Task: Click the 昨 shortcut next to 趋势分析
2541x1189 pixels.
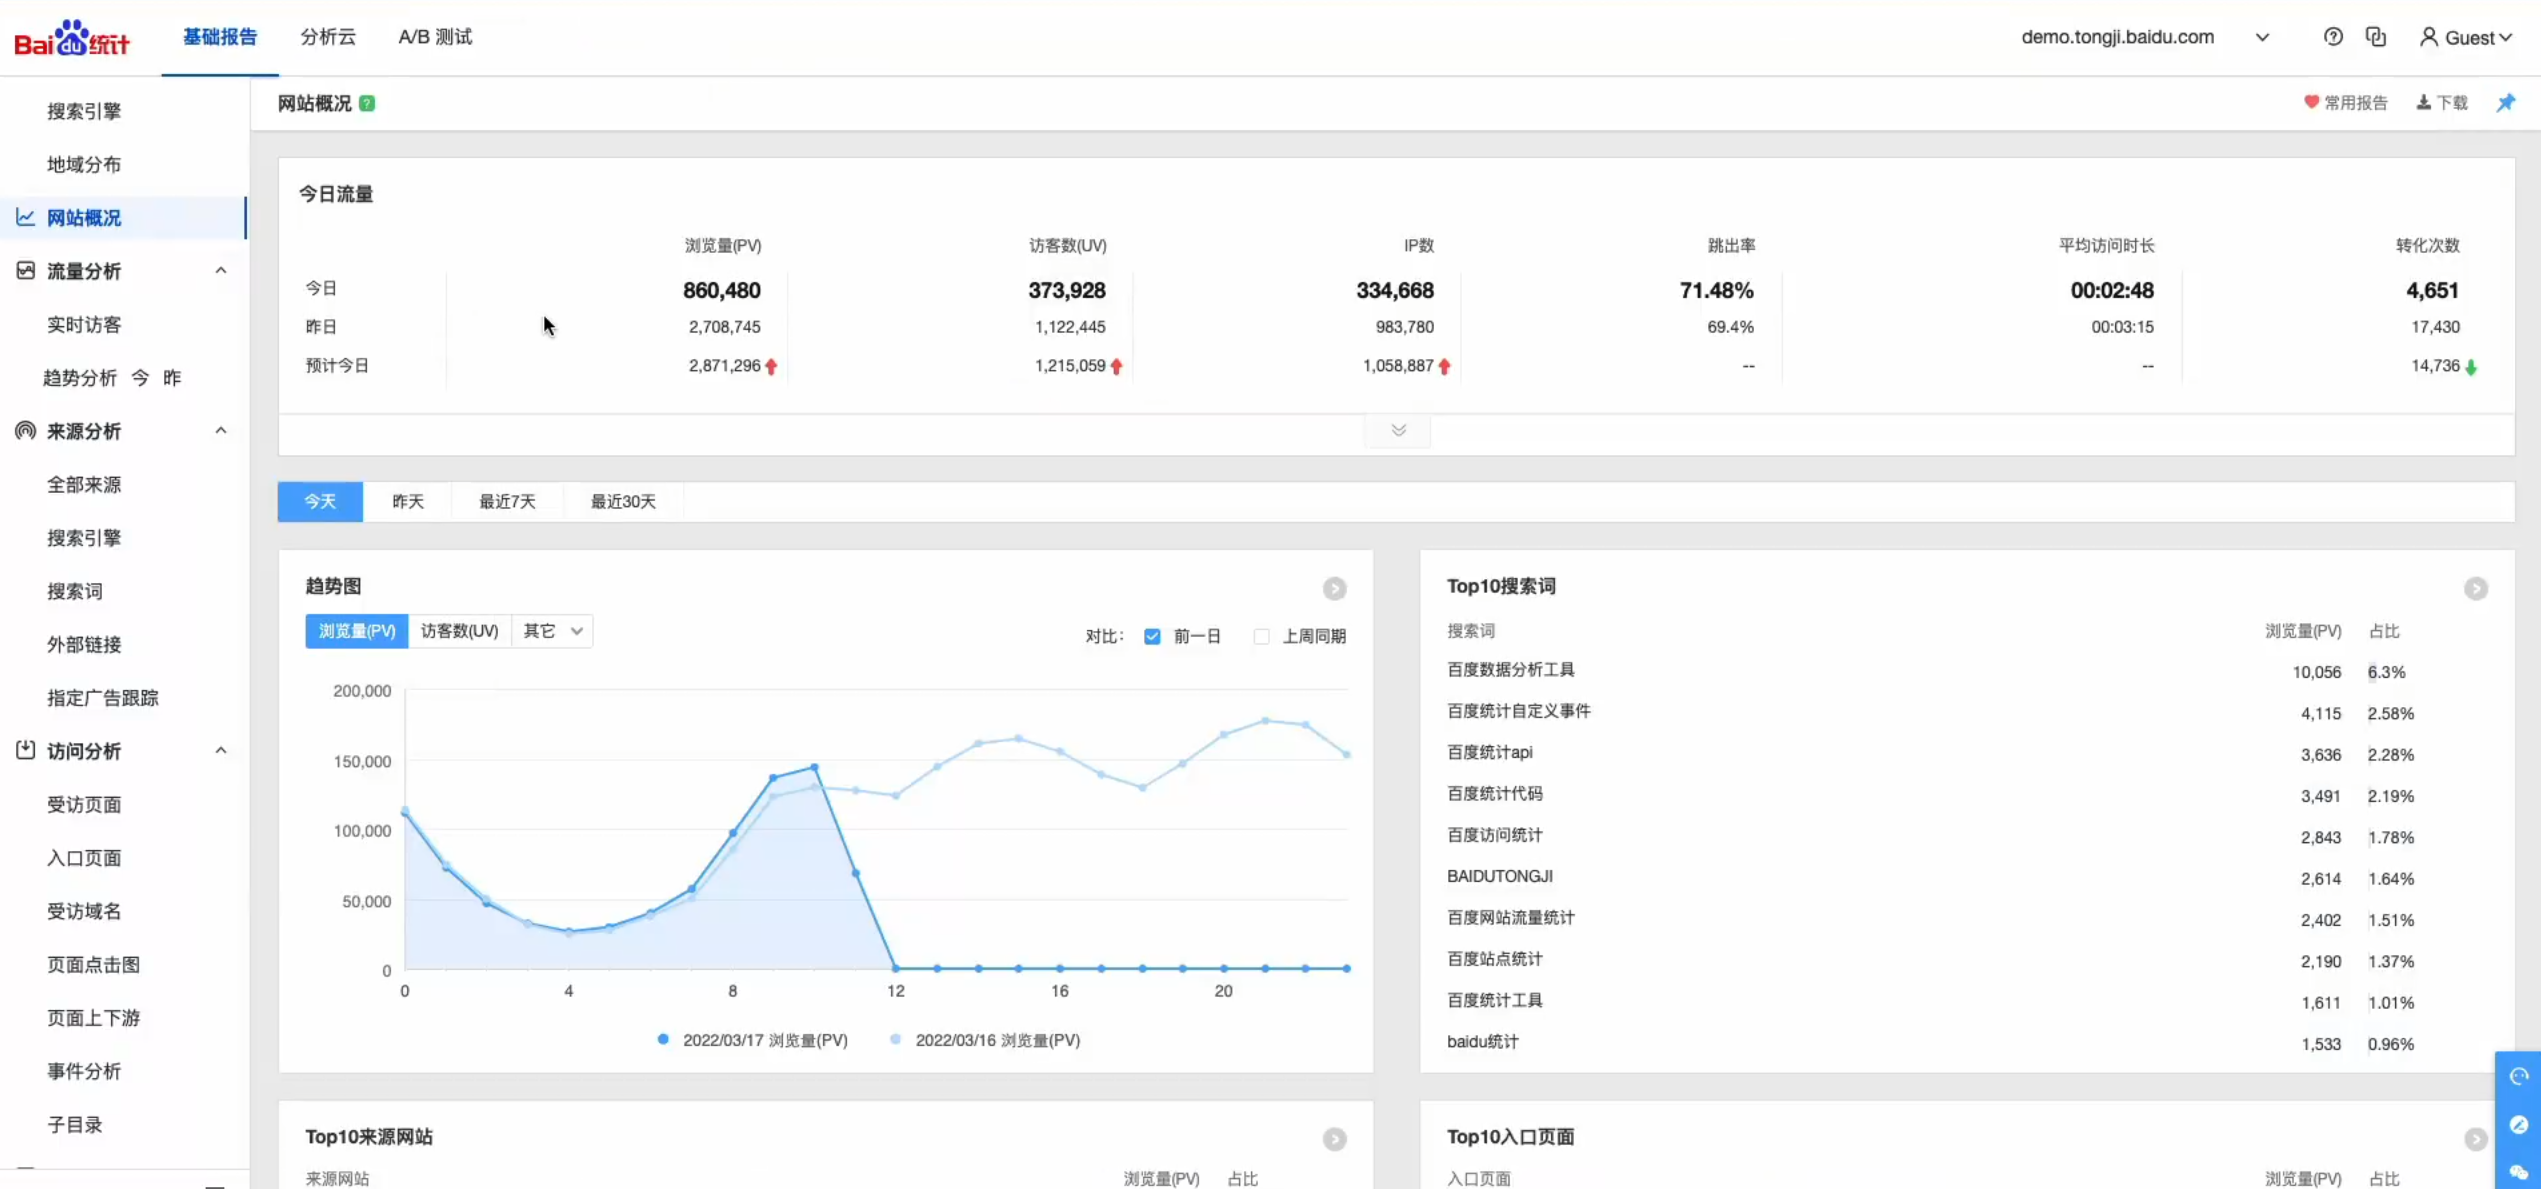Action: click(172, 377)
